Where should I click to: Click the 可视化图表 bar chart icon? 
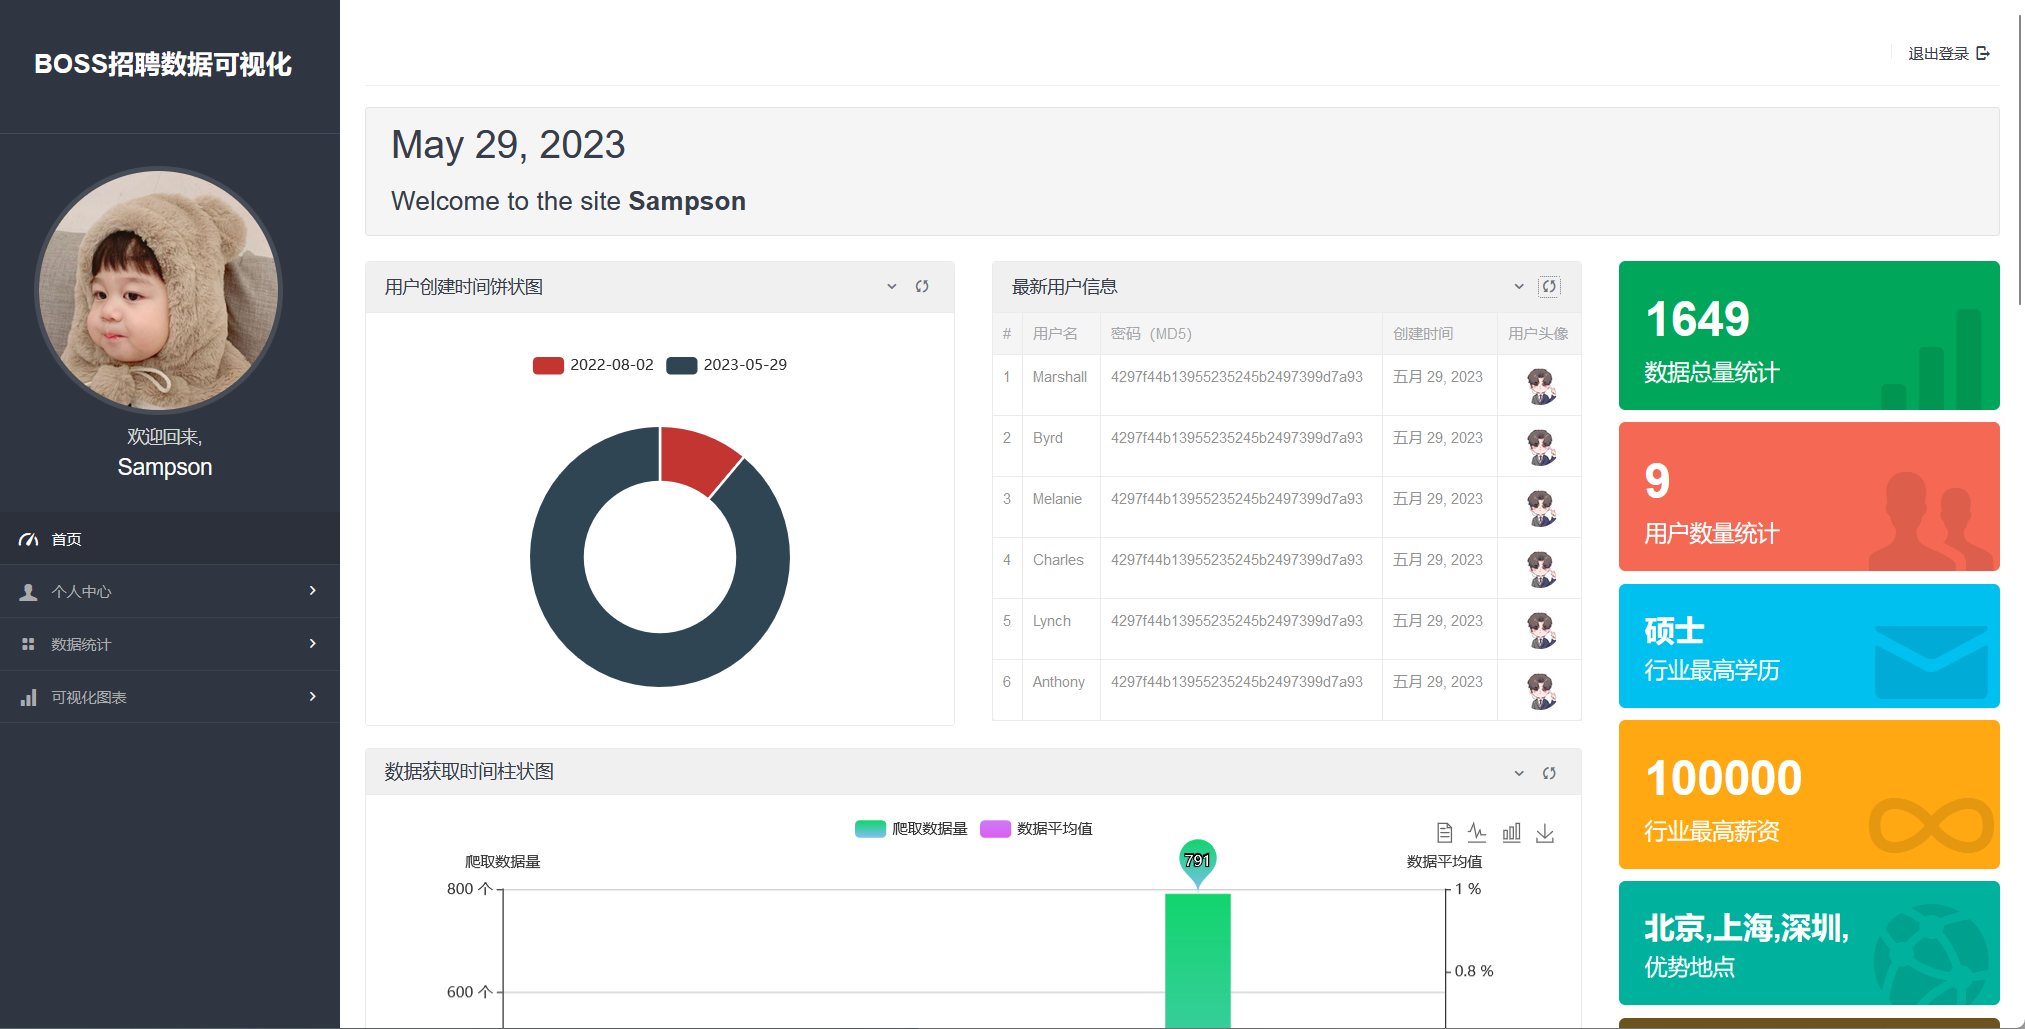click(29, 697)
